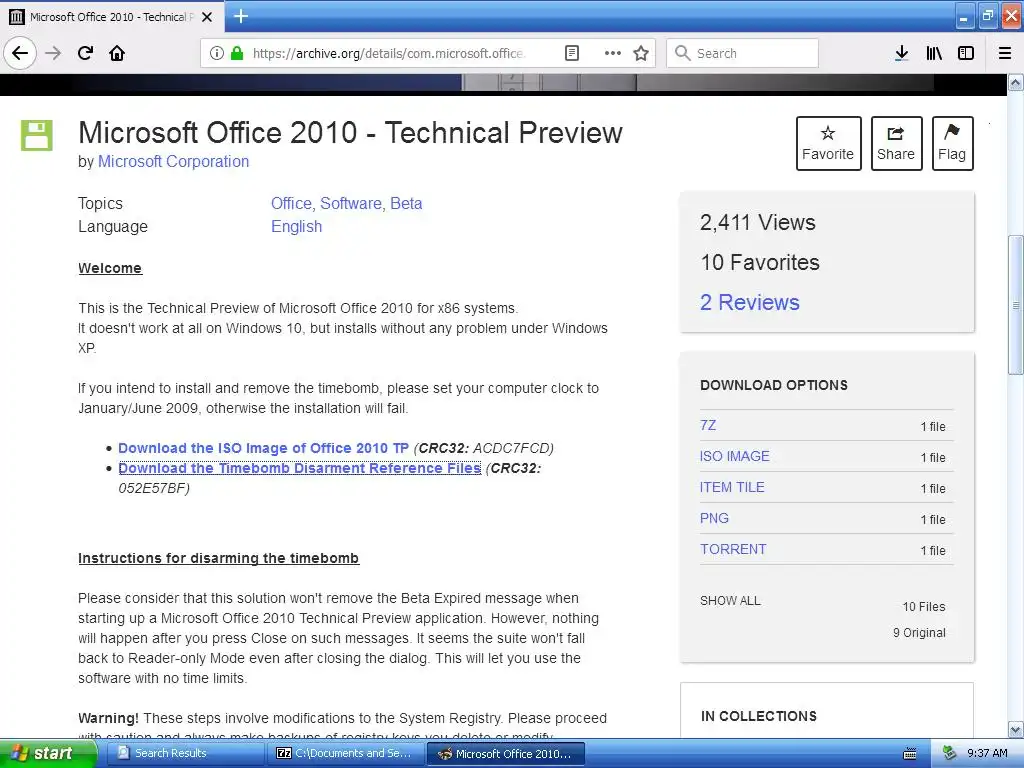Switch to Search Results taskbar window
The image size is (1024, 768).
pyautogui.click(x=185, y=754)
